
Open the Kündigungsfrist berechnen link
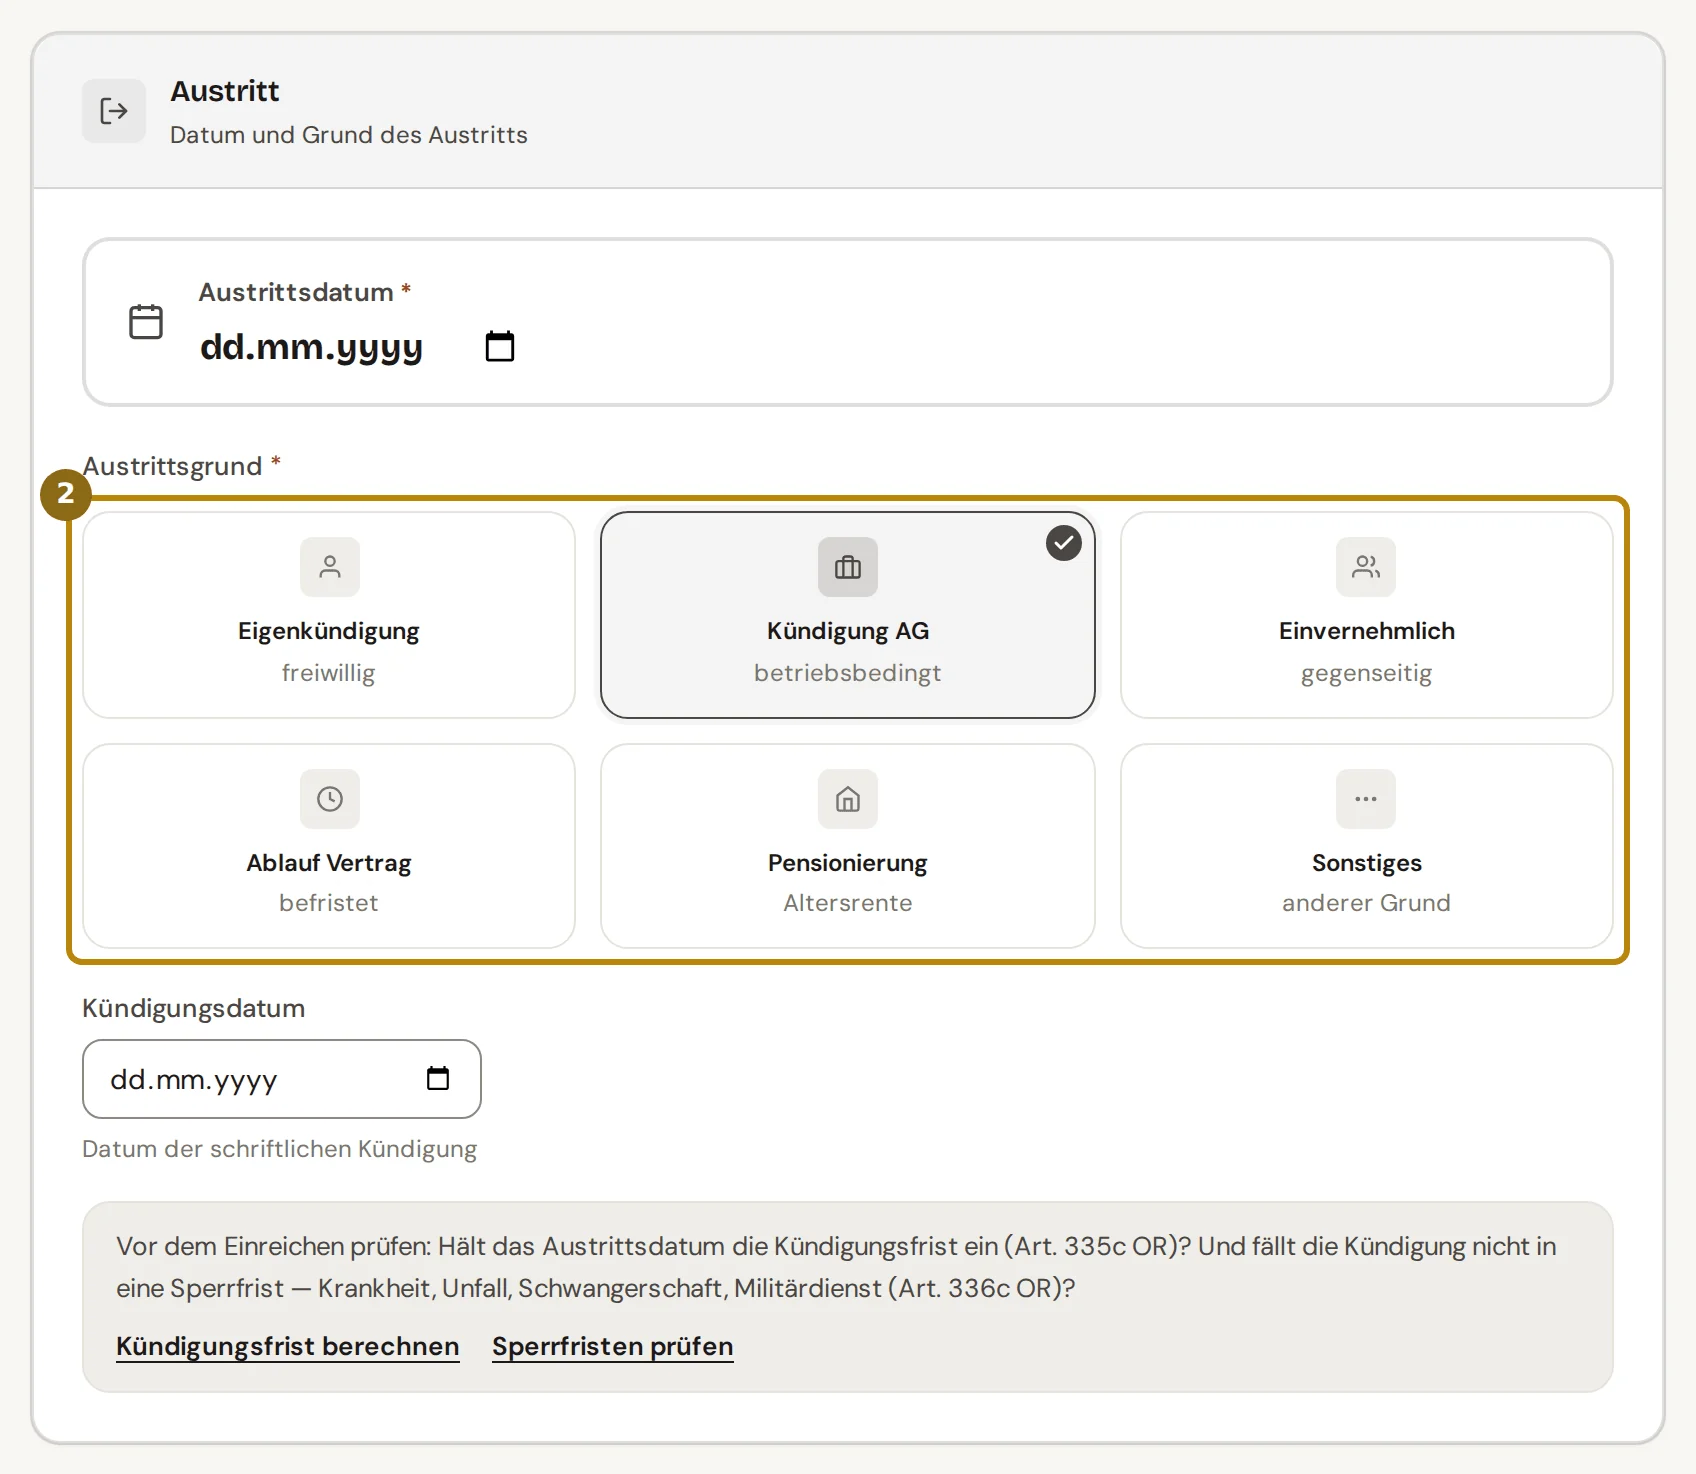pos(288,1346)
